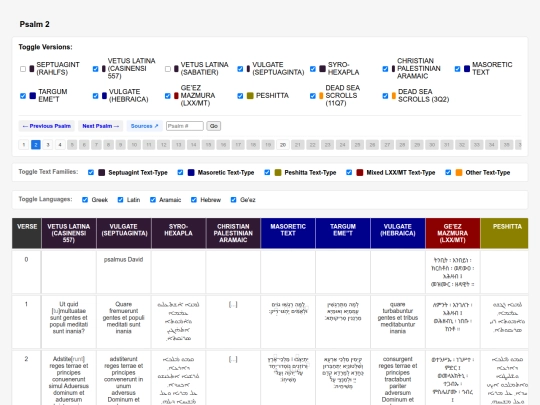Click 'consurgent reges terrae' verse 2 cell
540x405 pixels.
pos(398,378)
